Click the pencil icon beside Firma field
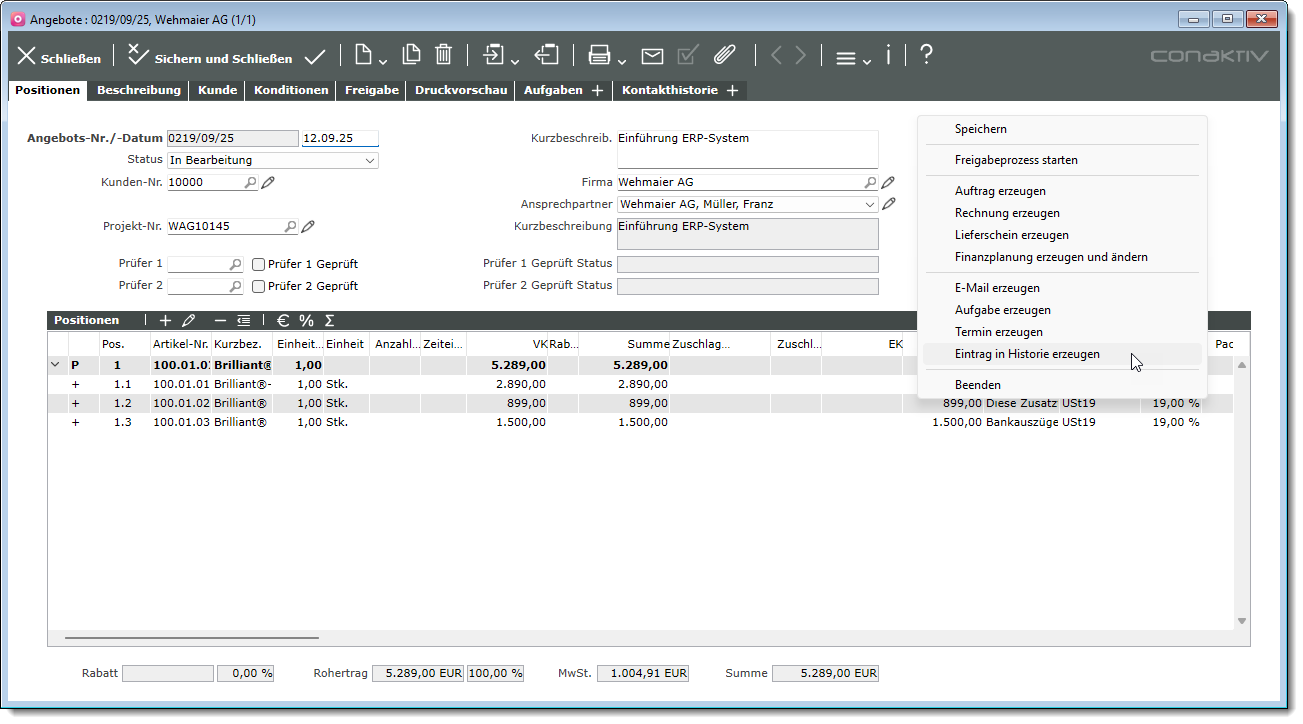Image resolution: width=1303 pixels, height=724 pixels. 888,183
